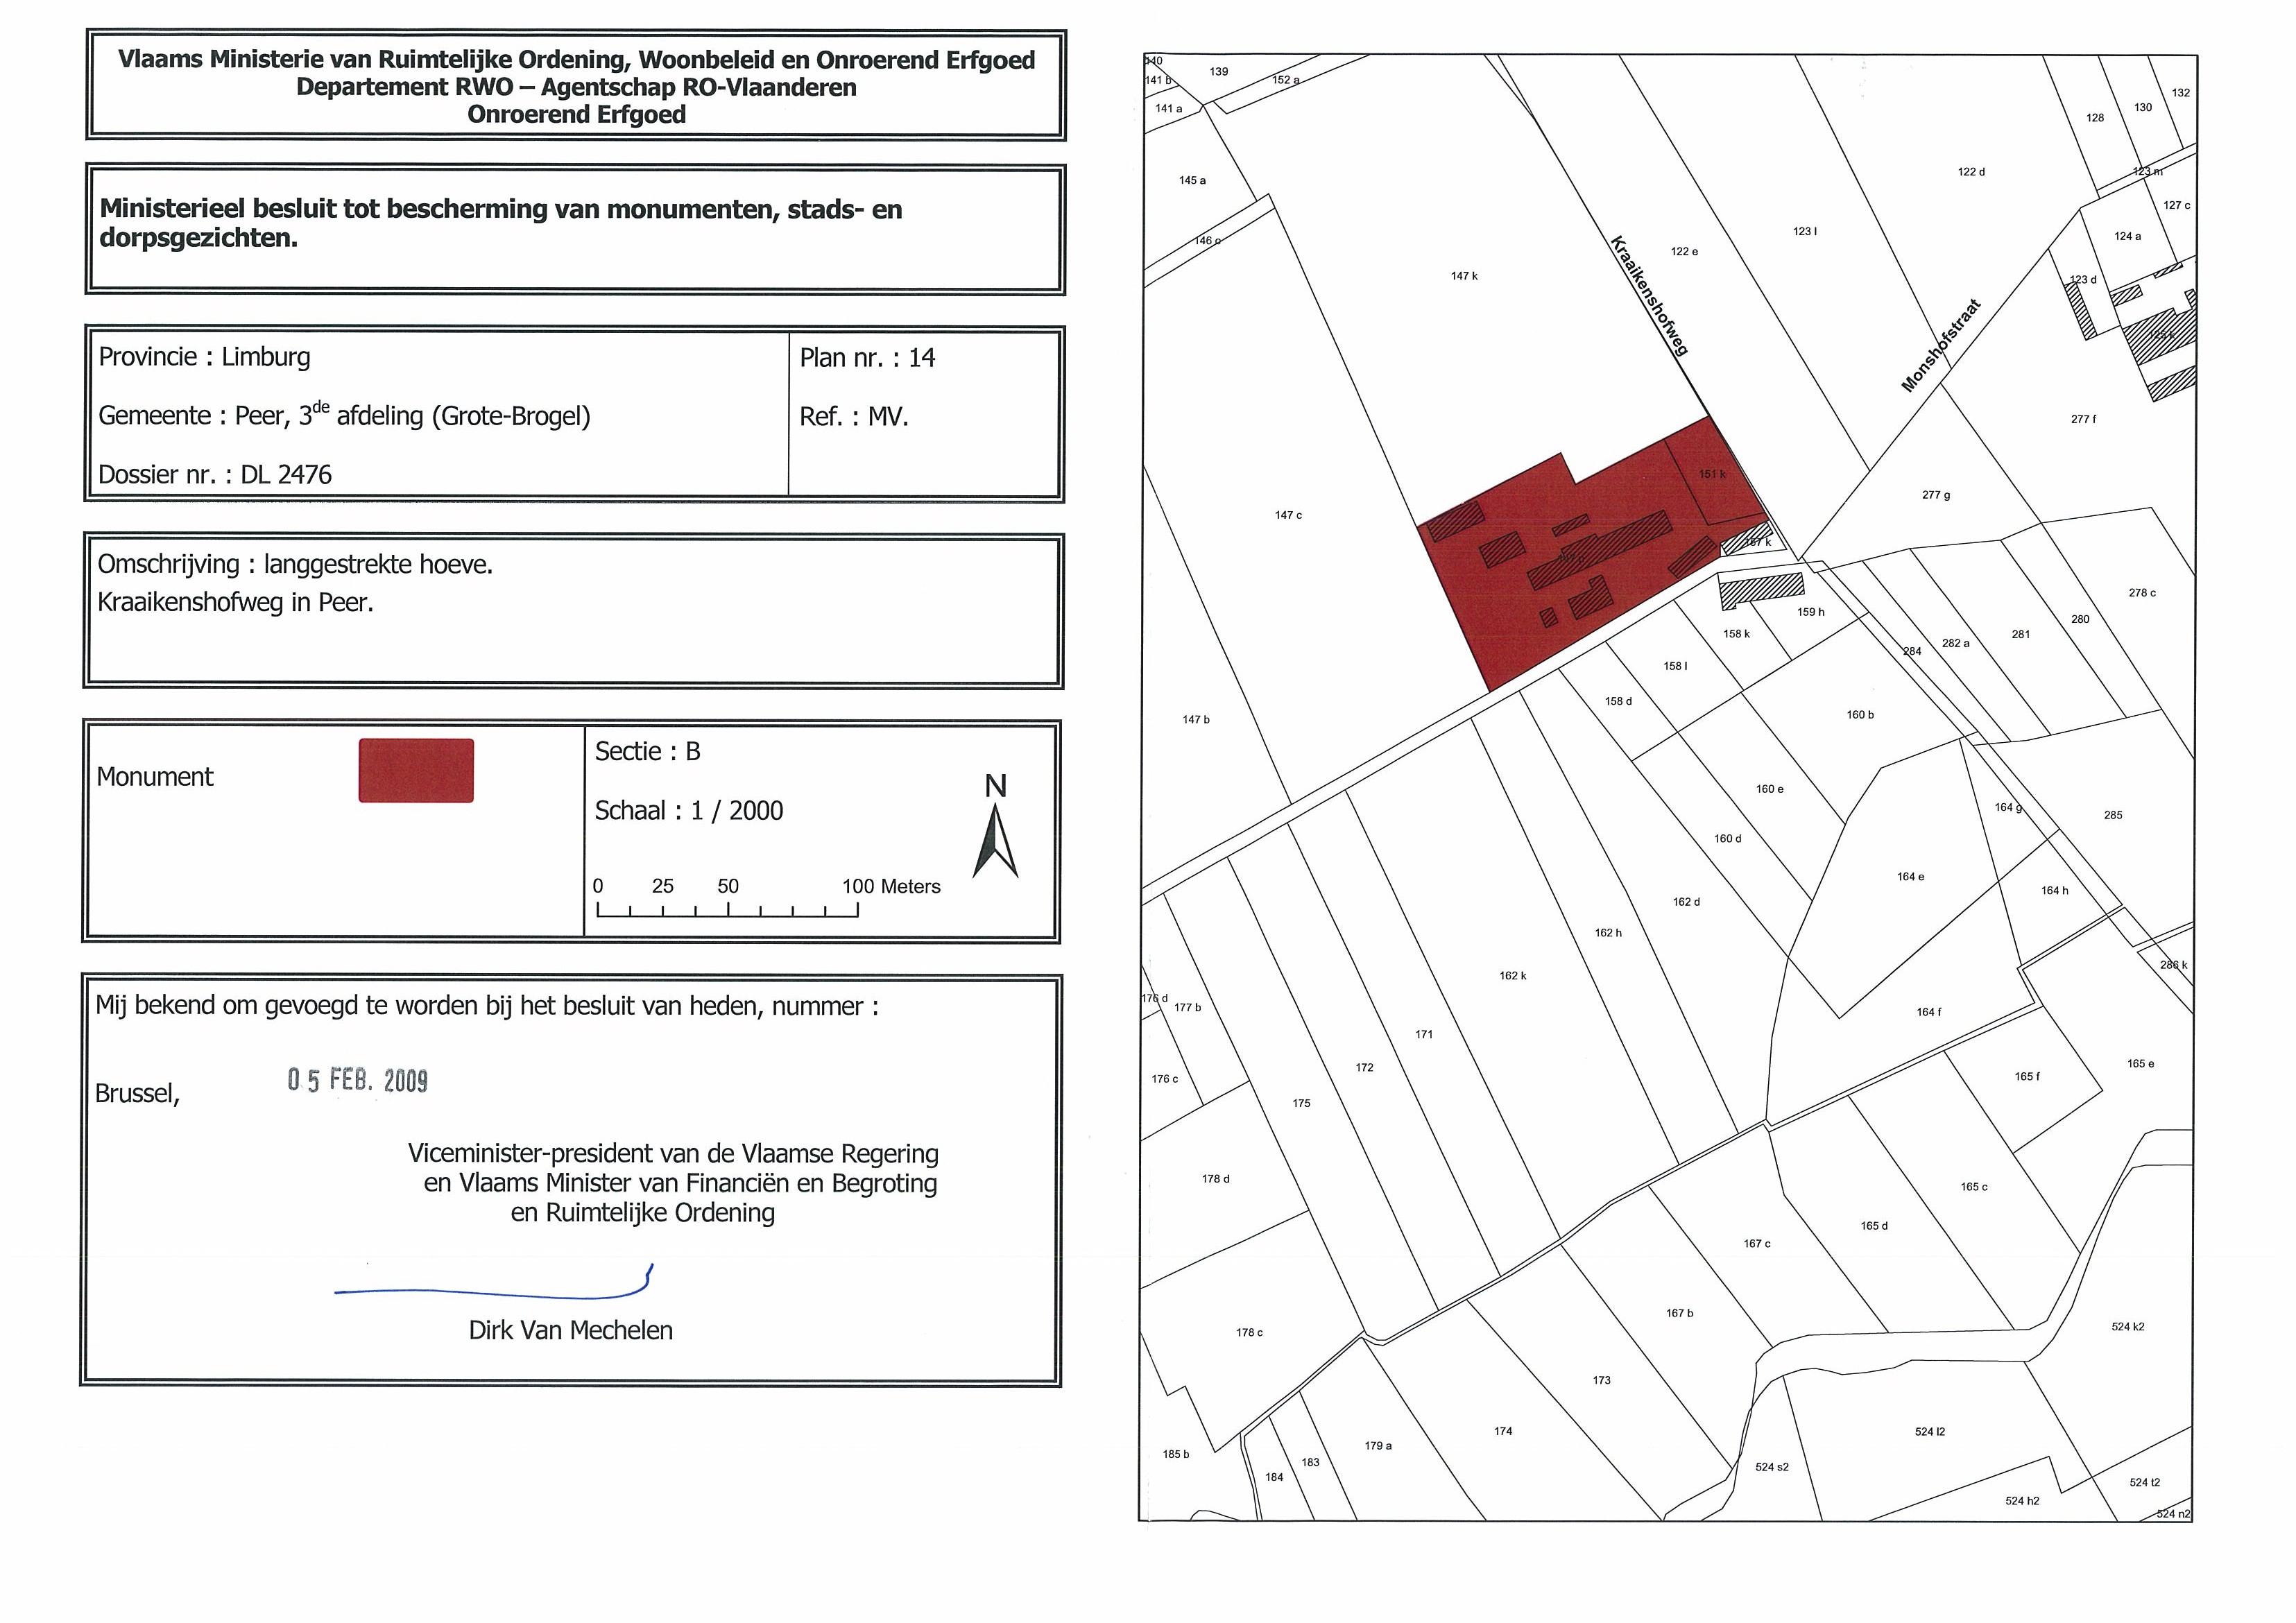
Task: Click the 'Plan nr. : 14' text
Action: pyautogui.click(x=867, y=358)
